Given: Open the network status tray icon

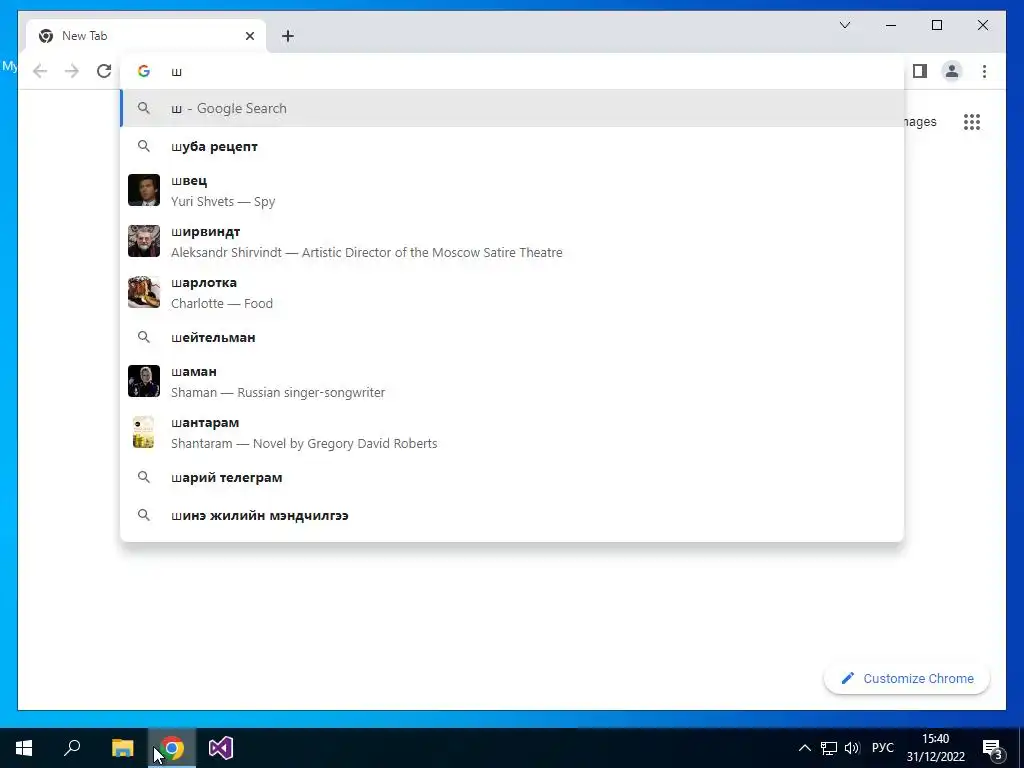Looking at the screenshot, I should (829, 748).
